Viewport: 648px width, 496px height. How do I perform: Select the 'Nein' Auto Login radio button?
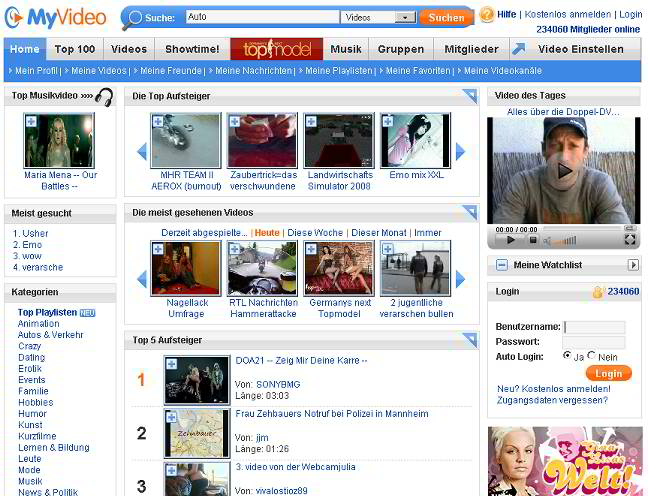click(x=591, y=355)
